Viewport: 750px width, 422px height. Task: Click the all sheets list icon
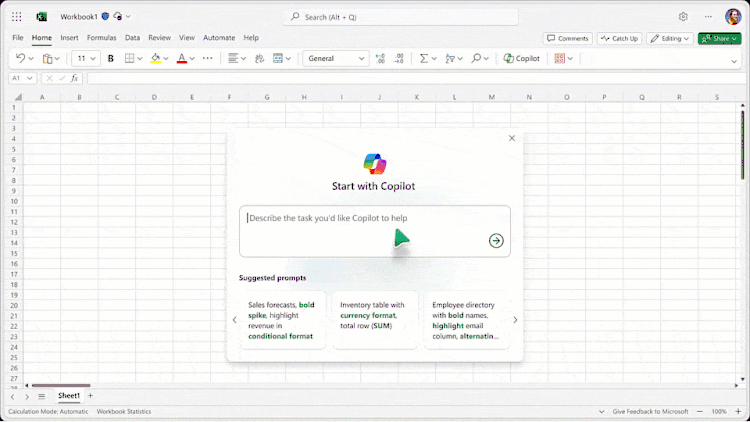pyautogui.click(x=42, y=396)
